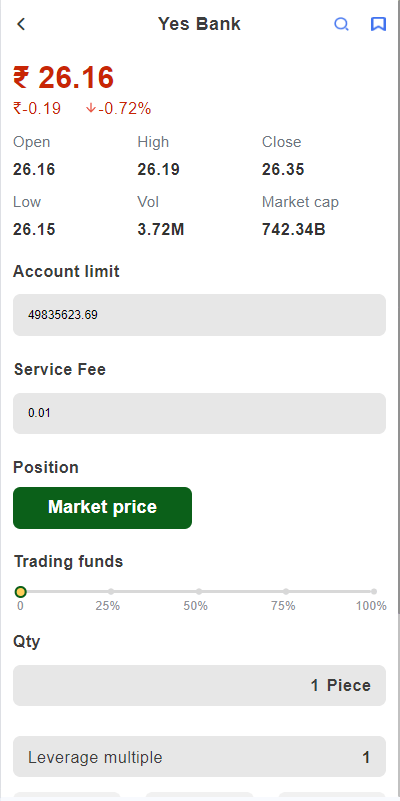This screenshot has height=801, width=400.
Task: Click the High value 26.19
Action: coord(158,170)
